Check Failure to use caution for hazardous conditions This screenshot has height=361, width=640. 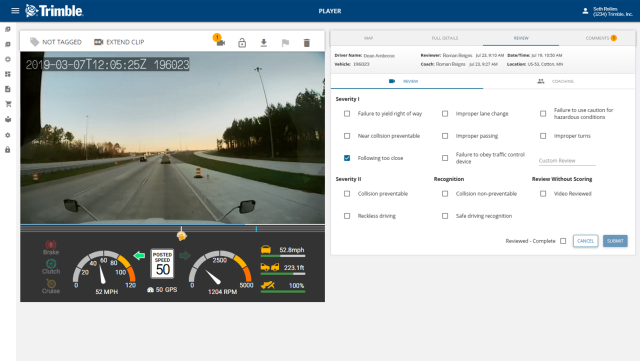click(543, 114)
